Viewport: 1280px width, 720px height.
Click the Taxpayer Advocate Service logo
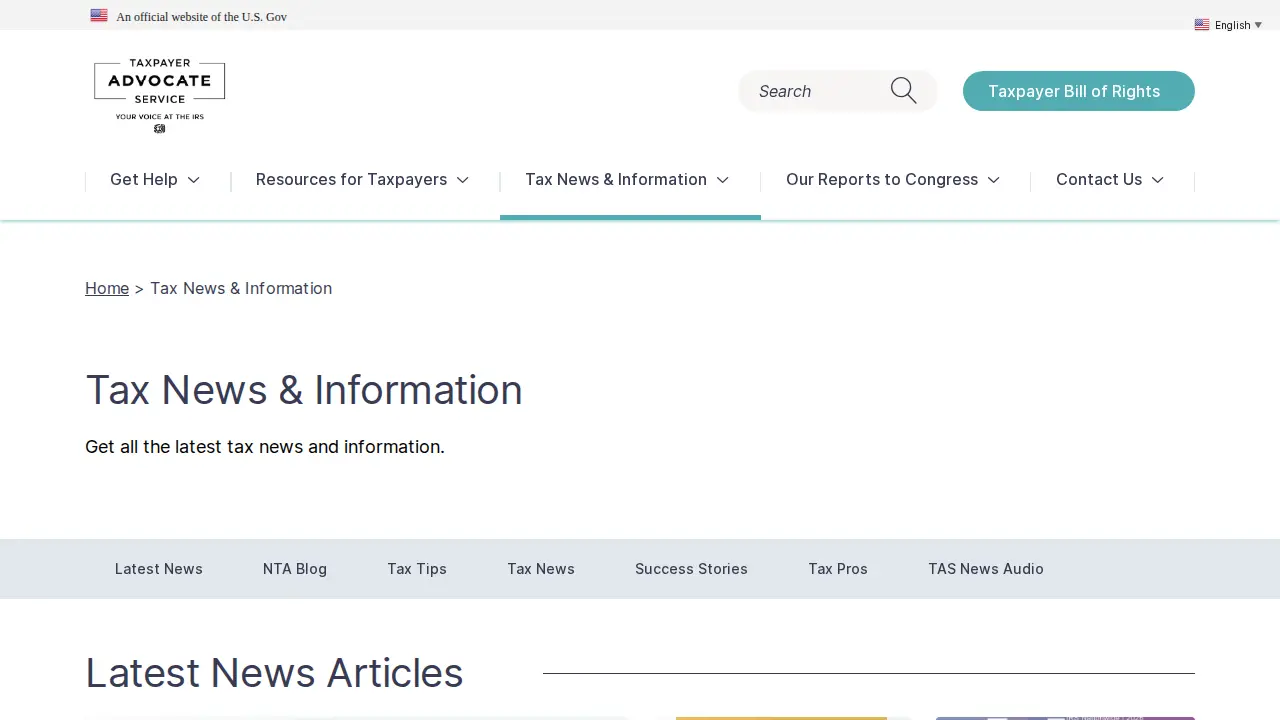tap(159, 96)
